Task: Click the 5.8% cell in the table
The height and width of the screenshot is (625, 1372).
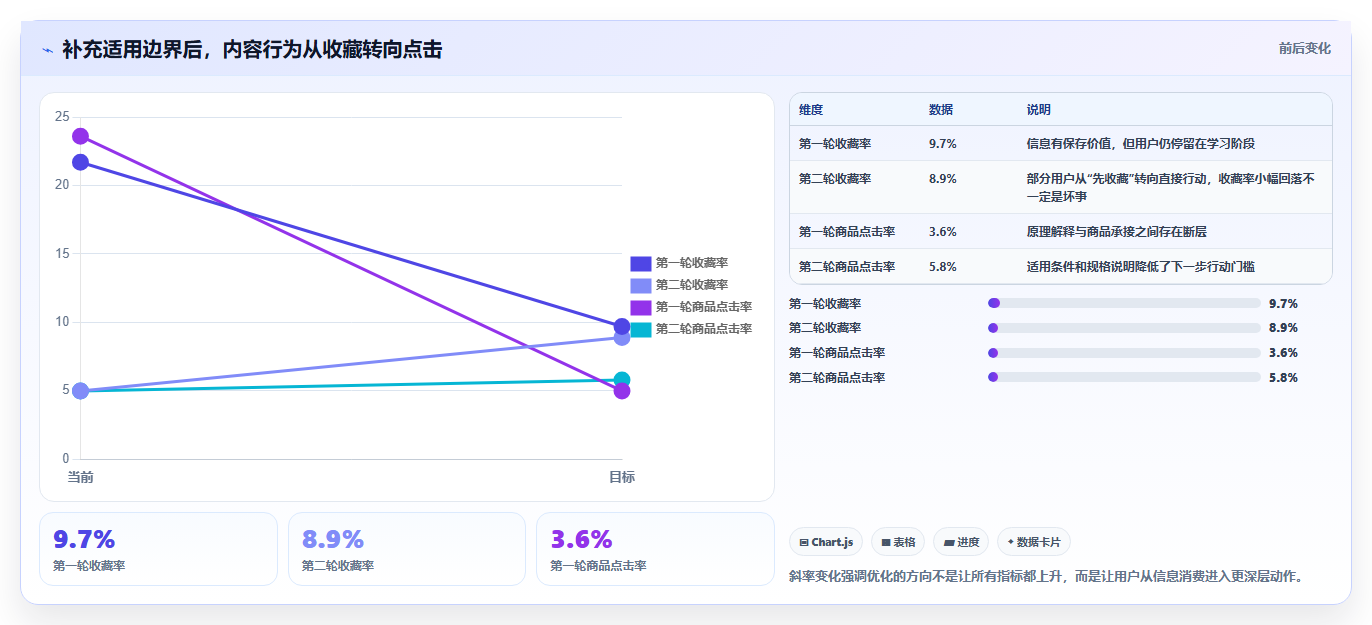Action: pos(943,267)
